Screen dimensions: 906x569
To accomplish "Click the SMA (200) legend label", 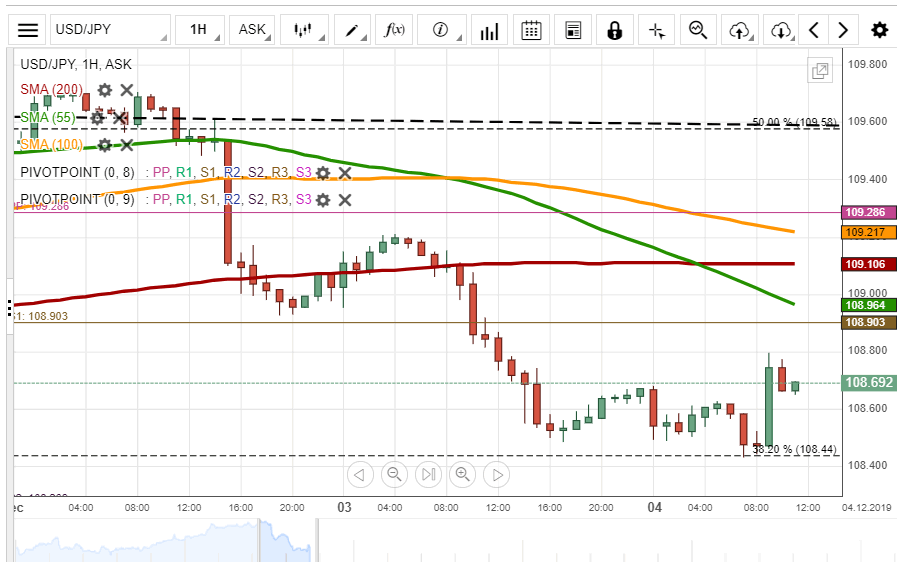I will [x=51, y=90].
